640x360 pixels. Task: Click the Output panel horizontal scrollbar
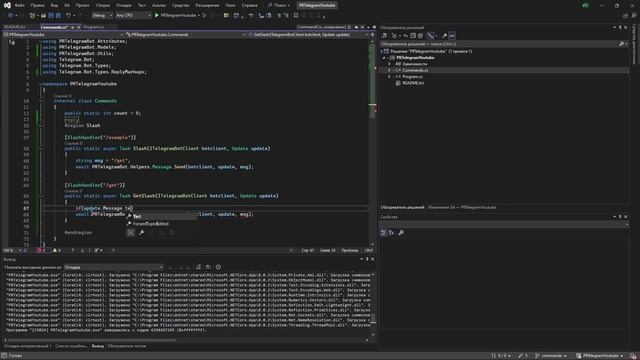coord(92,340)
